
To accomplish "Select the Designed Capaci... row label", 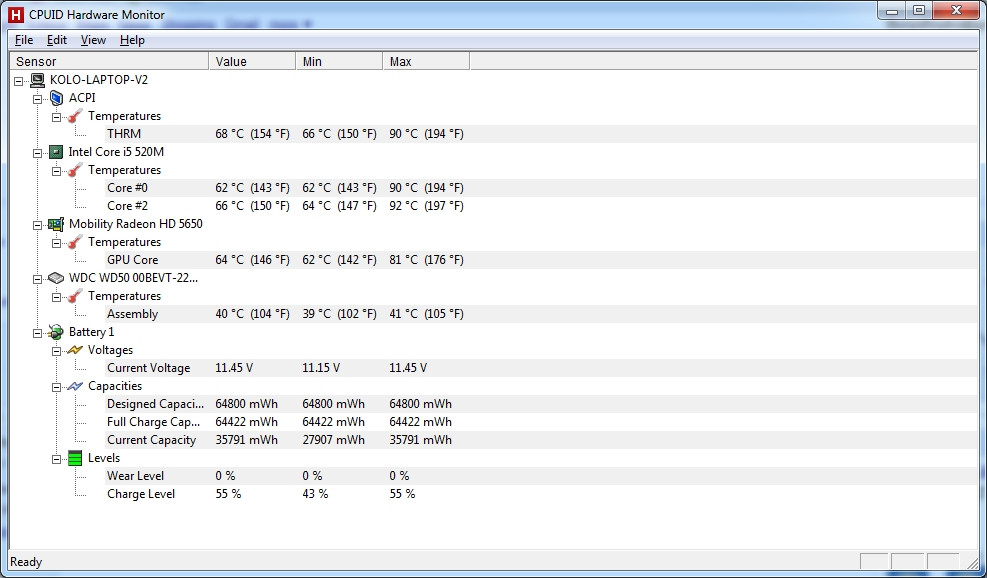I will point(155,404).
